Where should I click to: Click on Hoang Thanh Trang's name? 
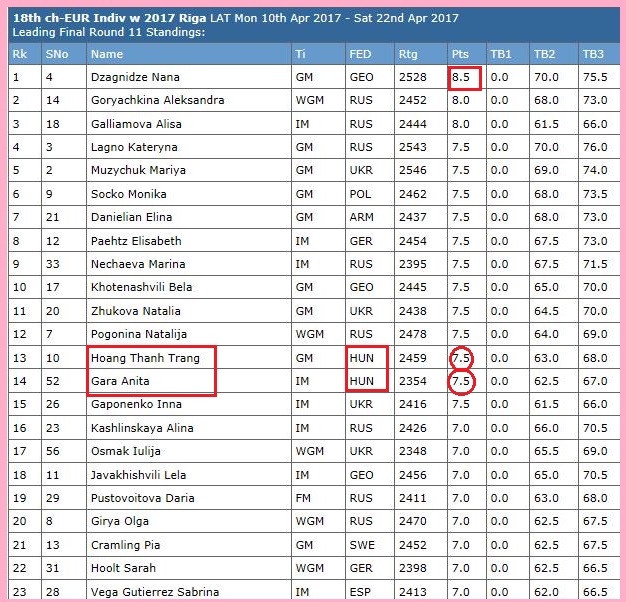(145, 357)
